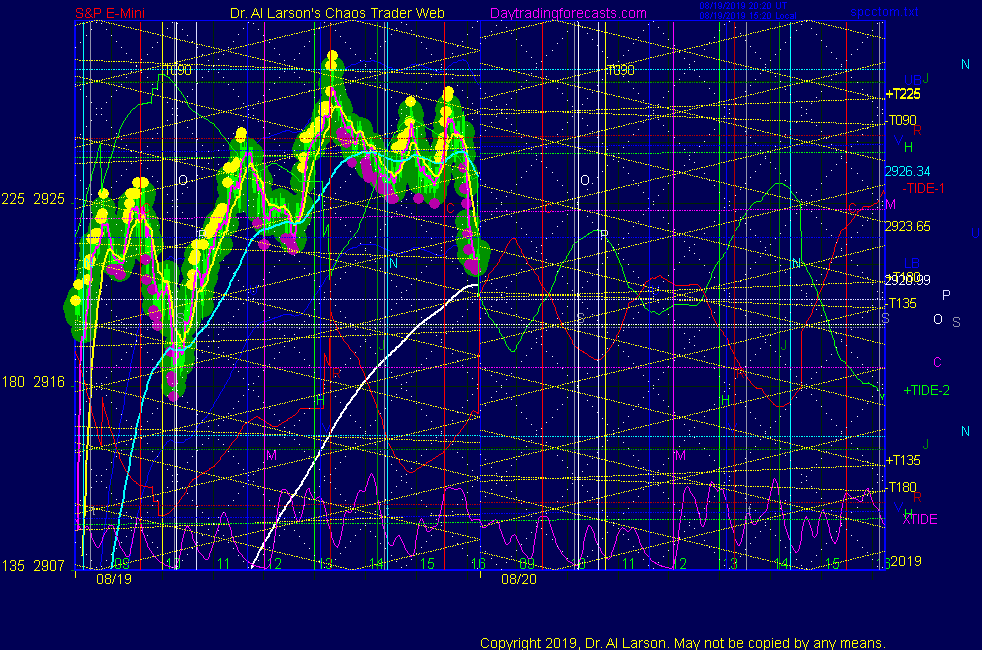Click the '2923.65' price value
This screenshot has width=982, height=650.
pyautogui.click(x=907, y=227)
